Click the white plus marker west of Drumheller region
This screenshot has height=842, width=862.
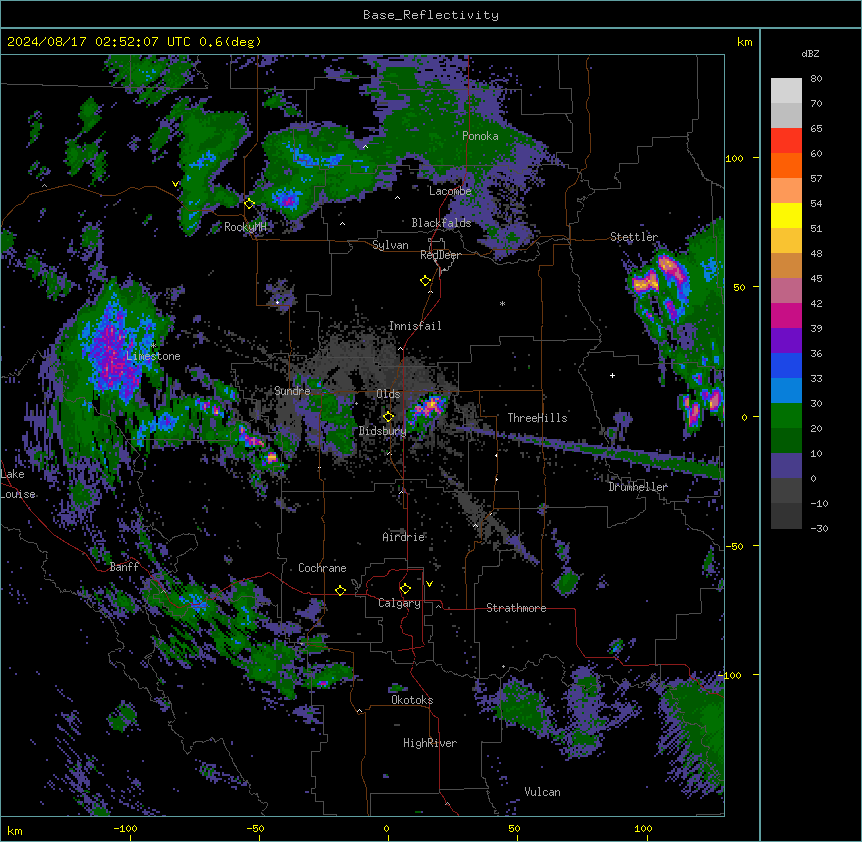612,375
